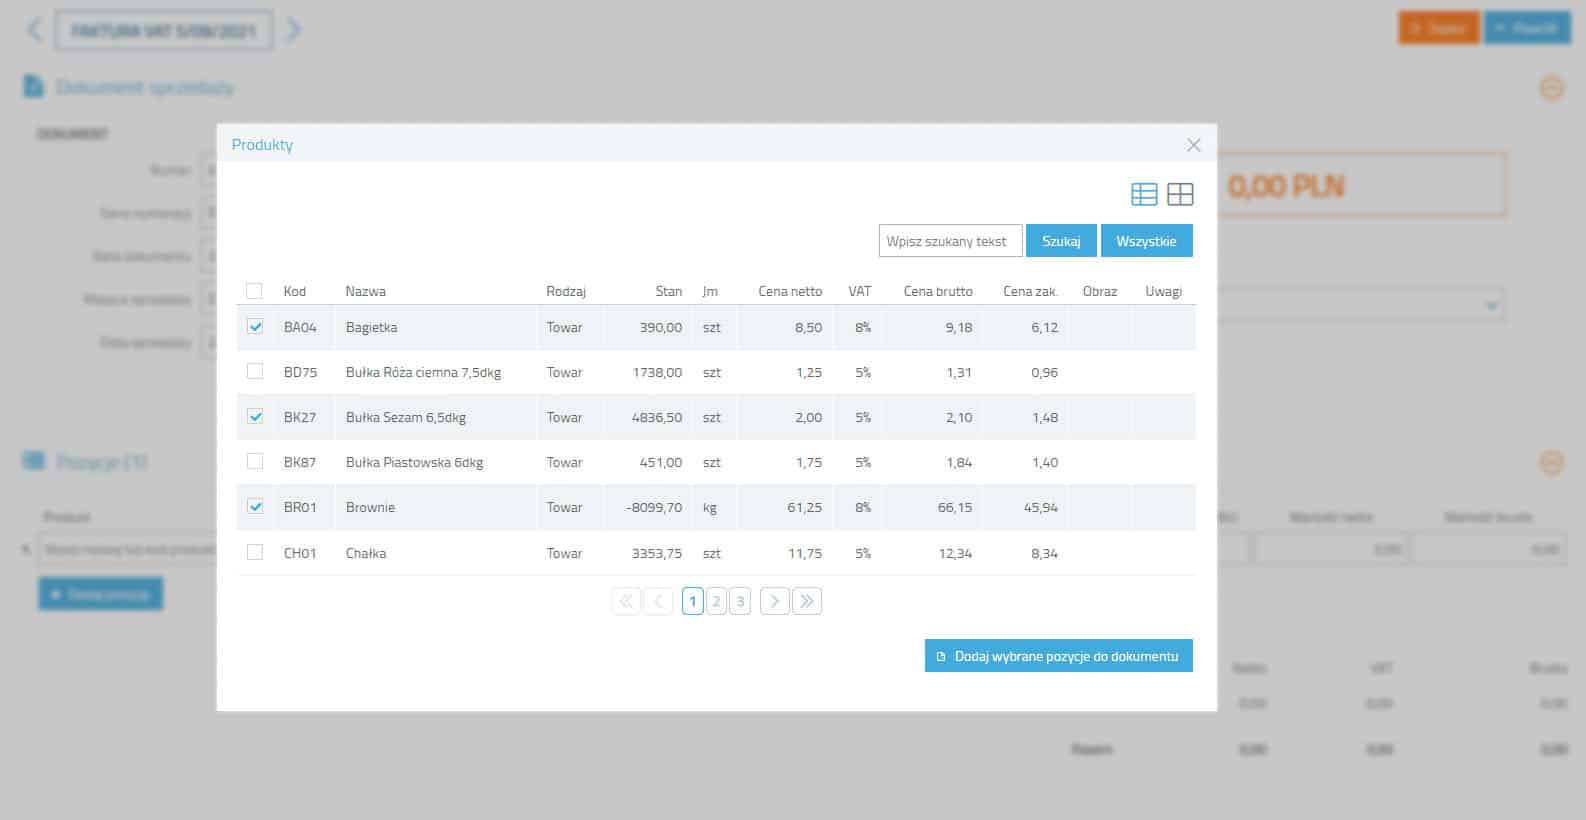Click the BK27 code cell
1586x820 pixels.
click(300, 417)
